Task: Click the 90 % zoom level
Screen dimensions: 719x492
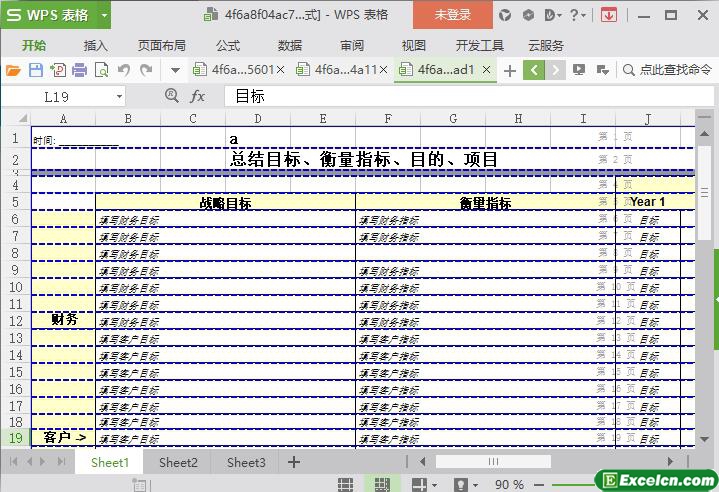Action: (x=509, y=485)
